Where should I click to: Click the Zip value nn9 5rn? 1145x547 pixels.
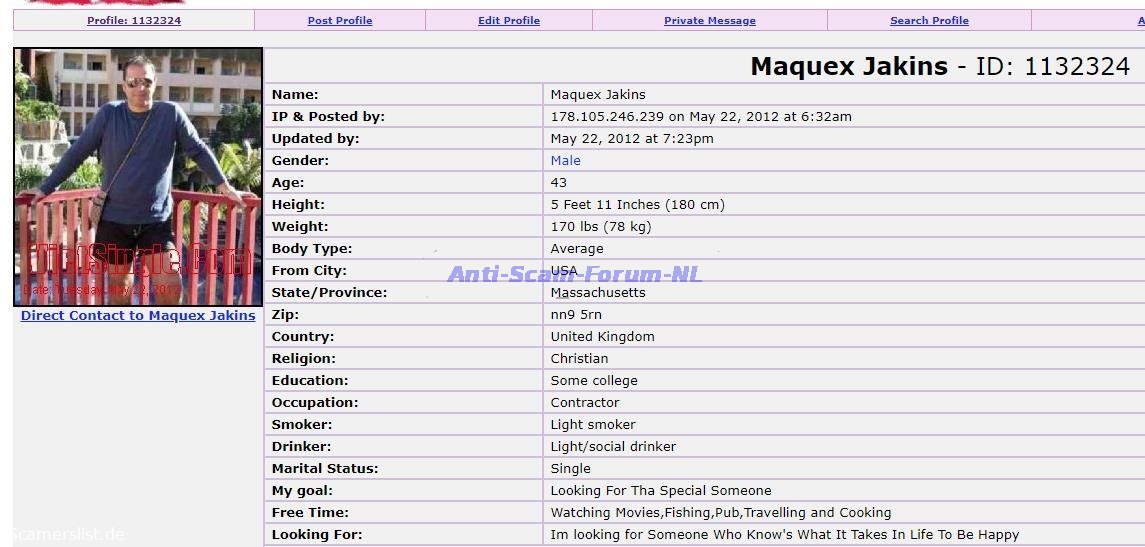click(x=576, y=315)
